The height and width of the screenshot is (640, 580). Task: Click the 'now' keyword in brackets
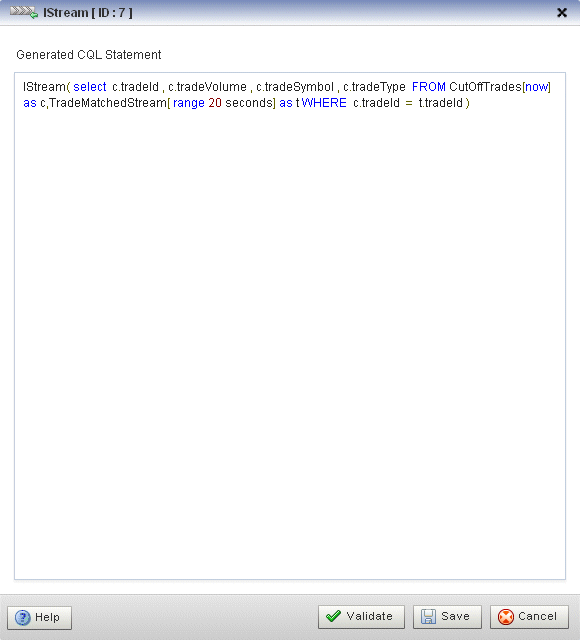(x=537, y=87)
